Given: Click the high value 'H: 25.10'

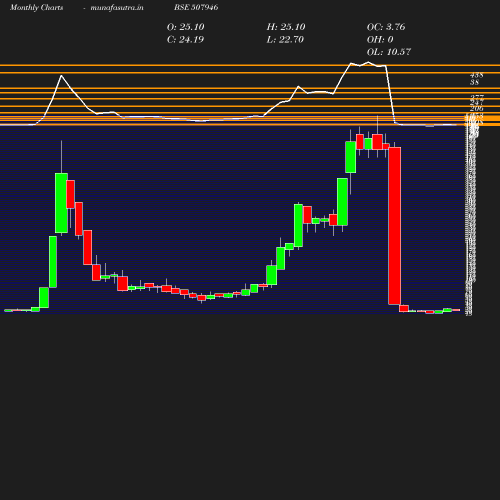Looking at the screenshot, I should coord(286,27).
